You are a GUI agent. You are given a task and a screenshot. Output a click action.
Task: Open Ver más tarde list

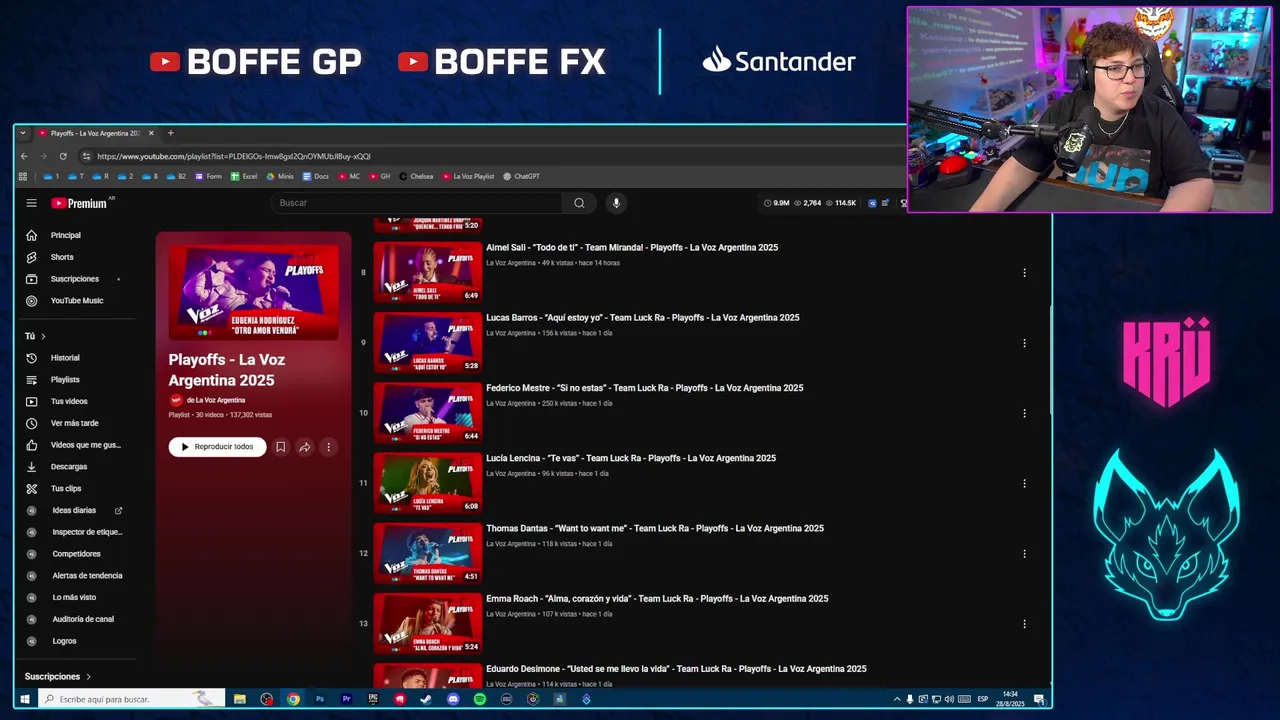click(x=74, y=423)
